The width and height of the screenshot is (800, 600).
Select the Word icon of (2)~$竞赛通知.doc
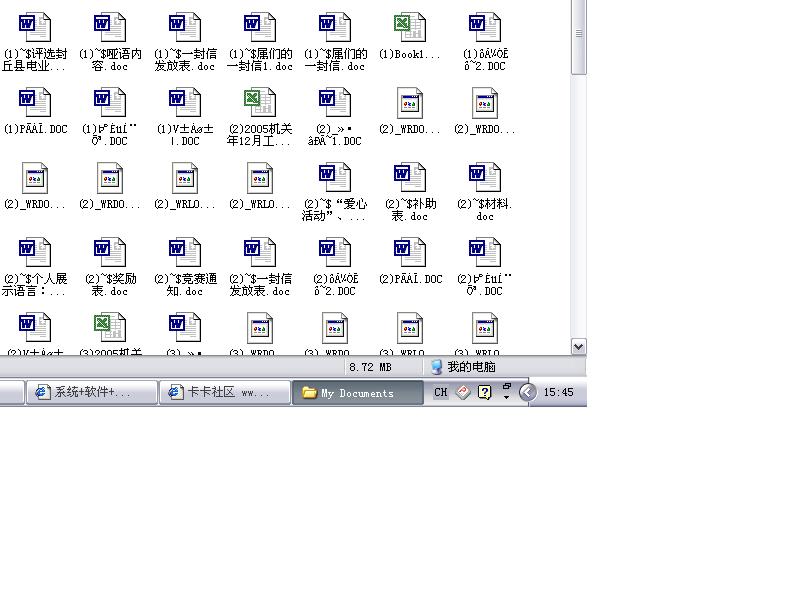tap(185, 253)
